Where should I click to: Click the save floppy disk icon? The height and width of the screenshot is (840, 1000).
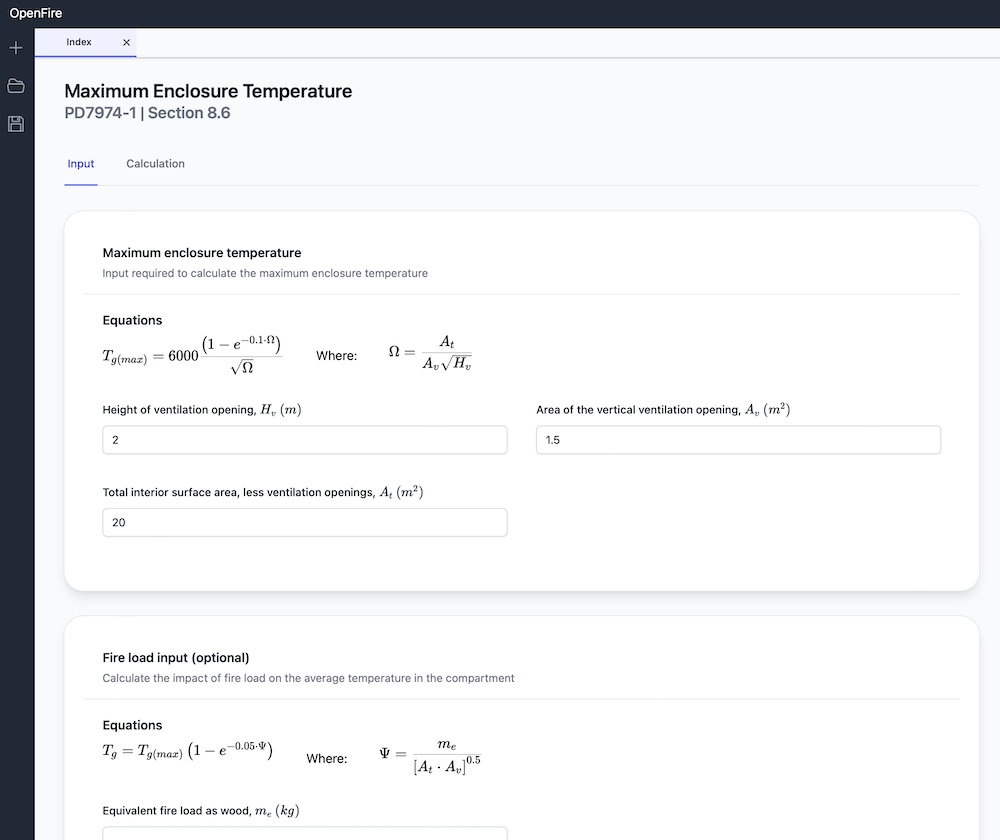pyautogui.click(x=16, y=124)
